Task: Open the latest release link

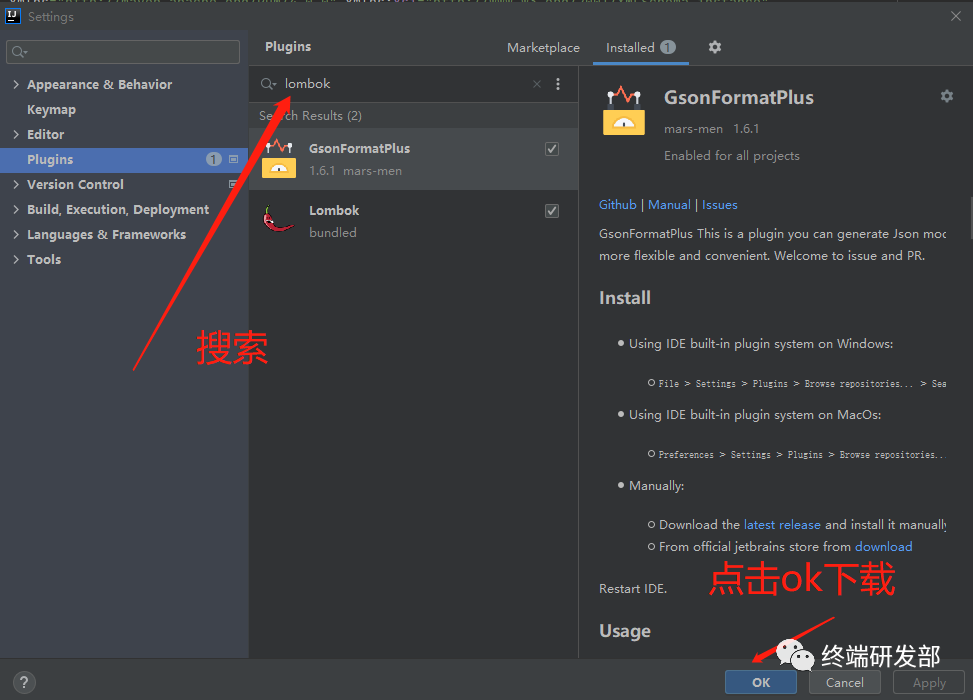Action: click(782, 525)
